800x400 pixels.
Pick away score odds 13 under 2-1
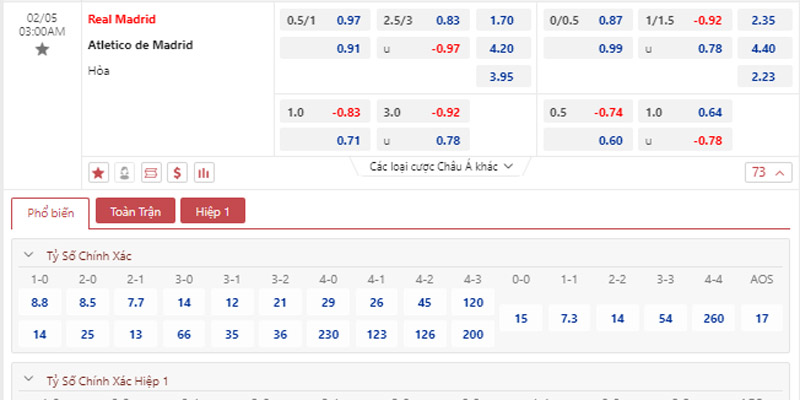(136, 334)
